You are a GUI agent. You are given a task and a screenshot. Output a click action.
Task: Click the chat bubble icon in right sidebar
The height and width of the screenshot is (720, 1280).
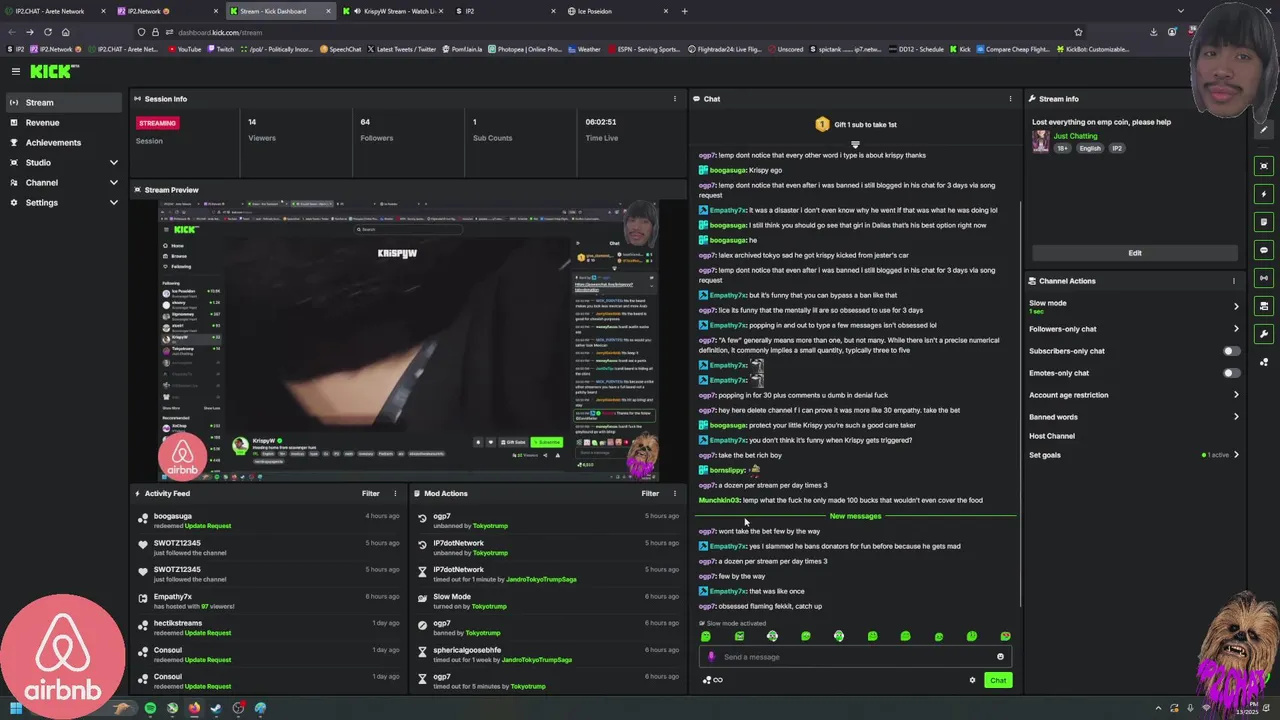pos(1264,250)
